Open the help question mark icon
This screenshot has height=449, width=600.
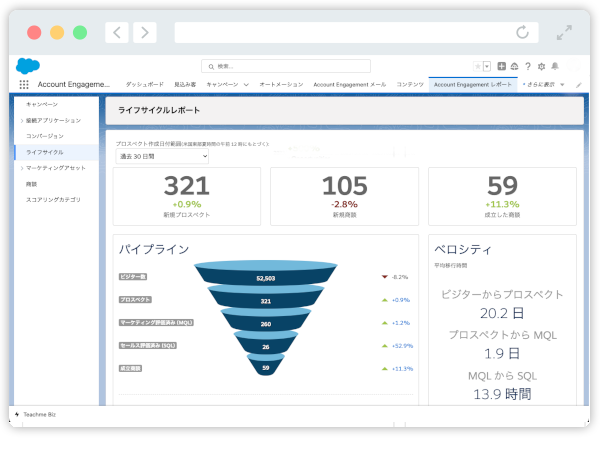point(528,66)
